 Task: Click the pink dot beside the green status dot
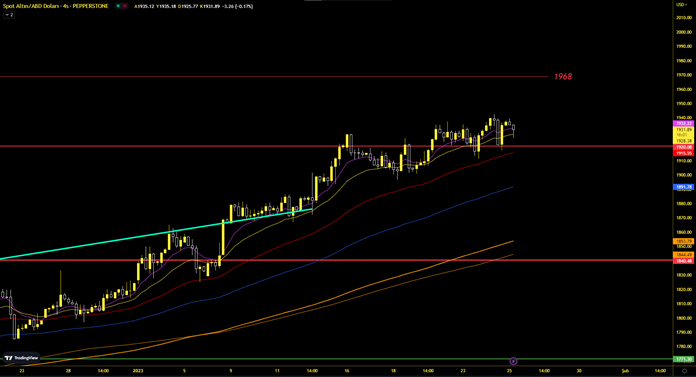pyautogui.click(x=124, y=6)
